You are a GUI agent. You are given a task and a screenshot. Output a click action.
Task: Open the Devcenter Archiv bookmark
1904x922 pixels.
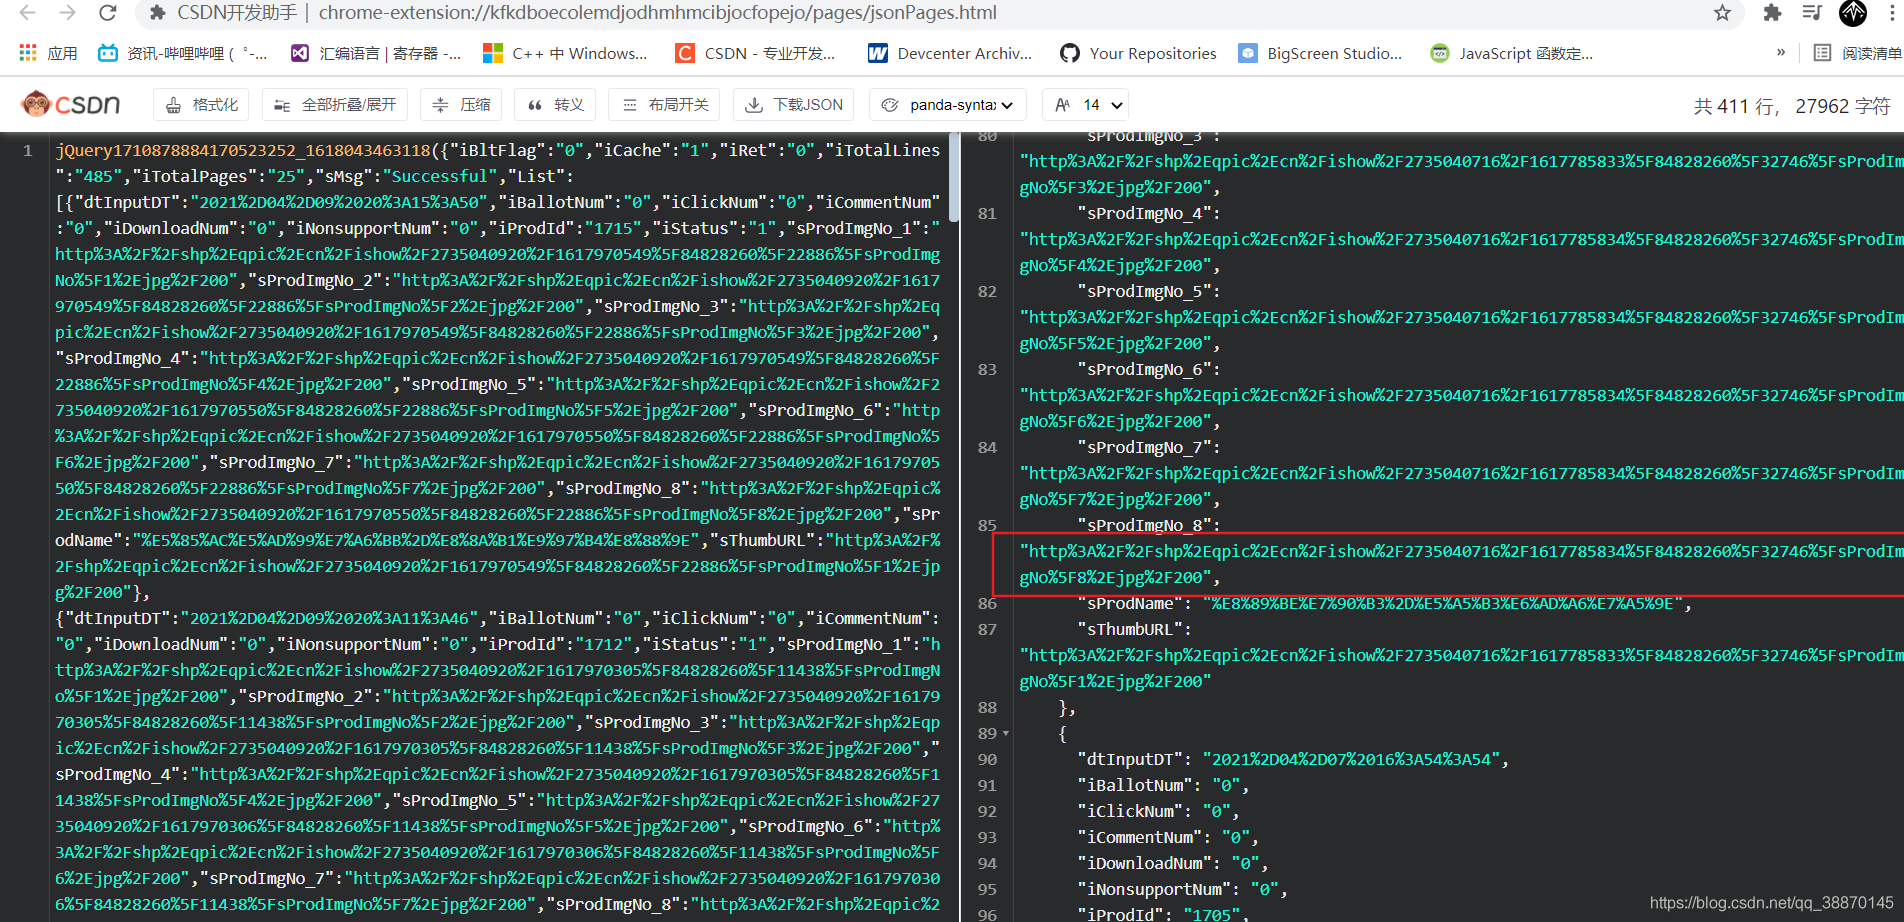click(950, 53)
